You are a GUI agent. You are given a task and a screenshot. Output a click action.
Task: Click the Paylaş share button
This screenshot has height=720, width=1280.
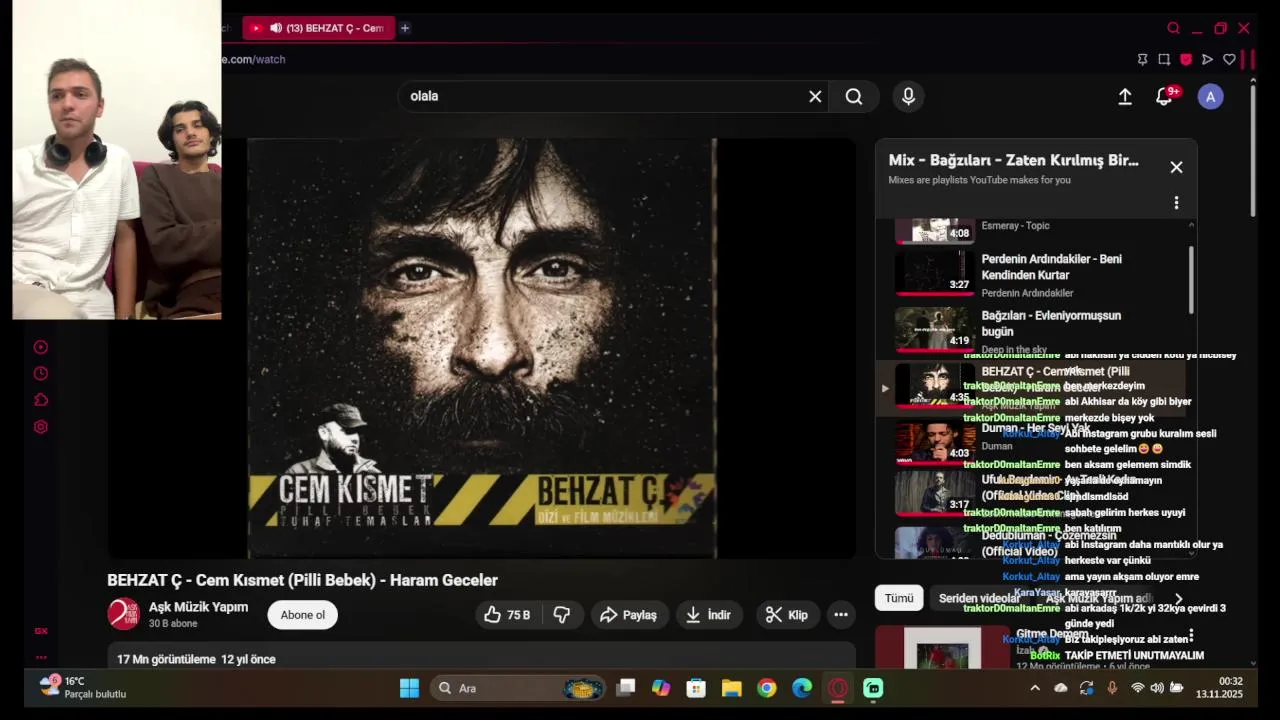coord(628,615)
